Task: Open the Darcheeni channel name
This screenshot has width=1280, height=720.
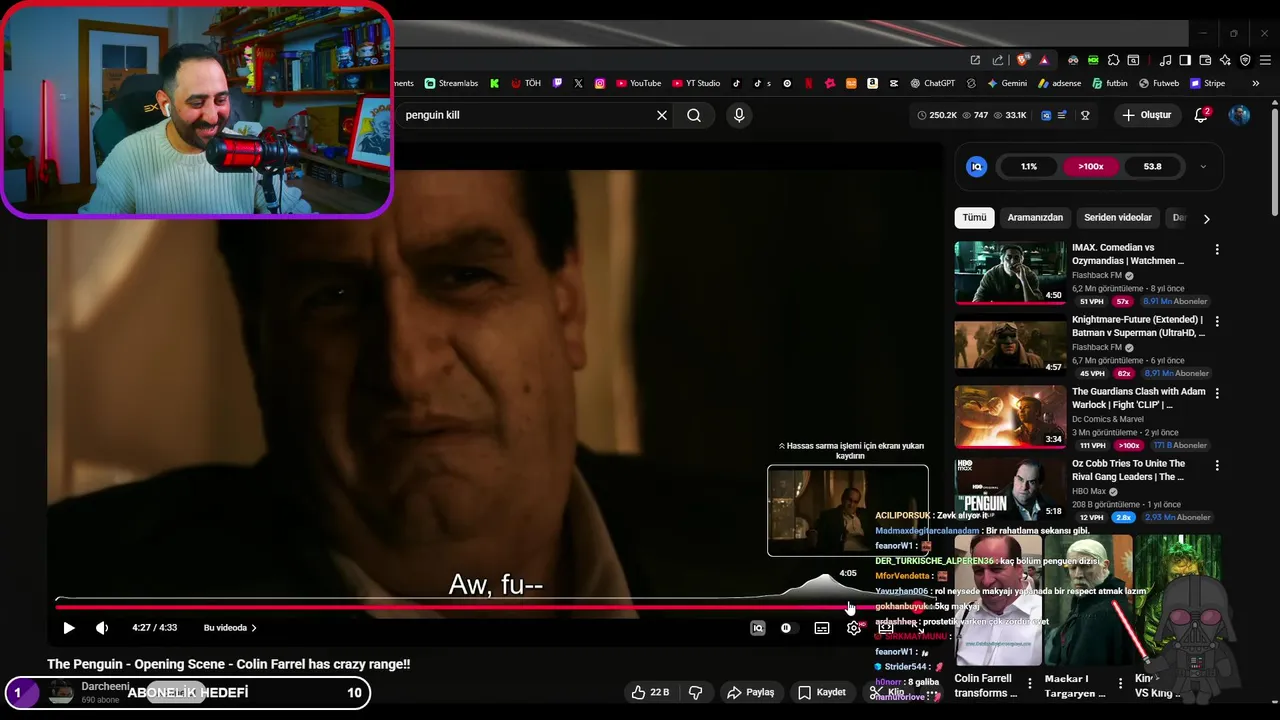Action: click(x=105, y=686)
